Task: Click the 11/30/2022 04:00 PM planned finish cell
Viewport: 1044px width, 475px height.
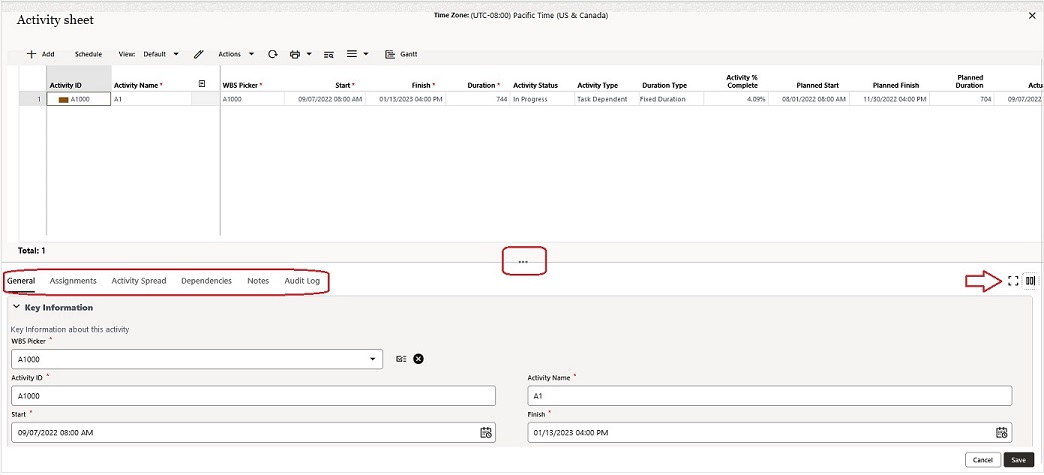Action: click(x=890, y=99)
